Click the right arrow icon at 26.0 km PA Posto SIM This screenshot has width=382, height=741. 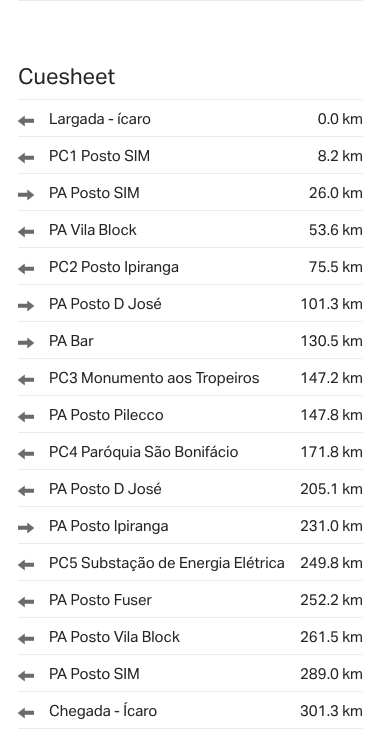(26, 195)
